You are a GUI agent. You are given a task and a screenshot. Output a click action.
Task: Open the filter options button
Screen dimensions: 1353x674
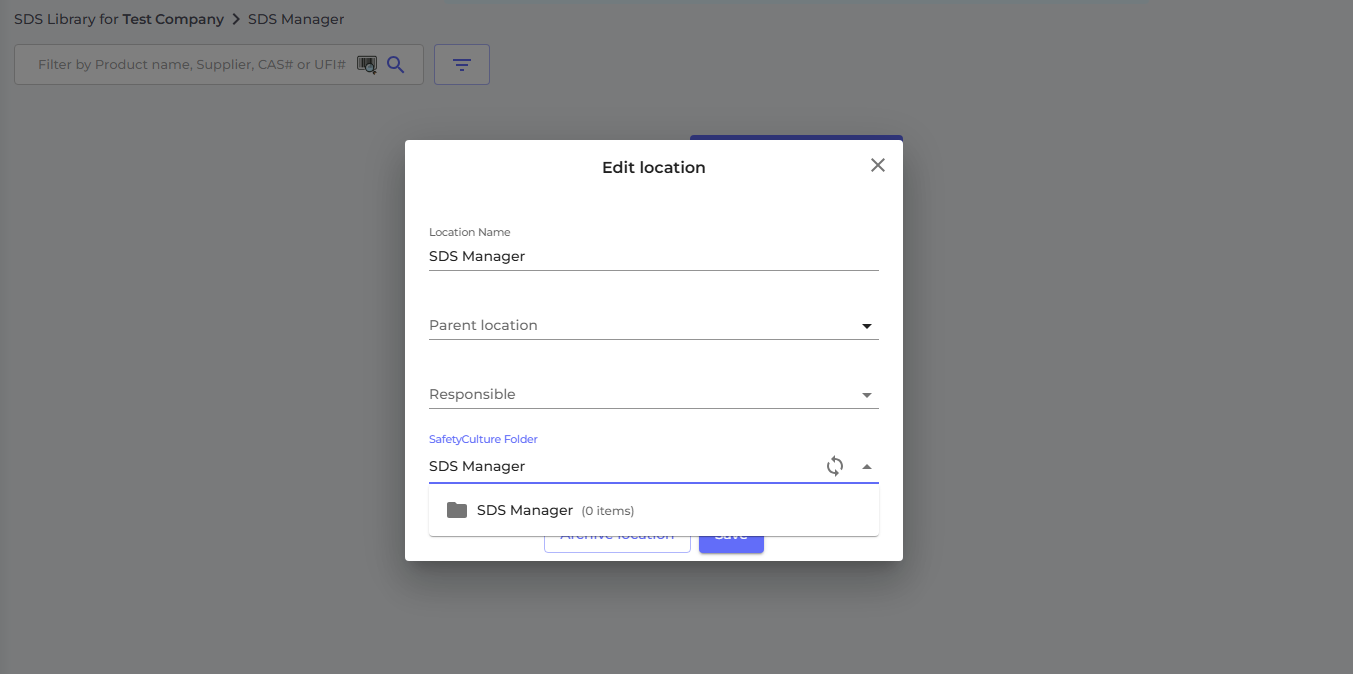tap(462, 65)
